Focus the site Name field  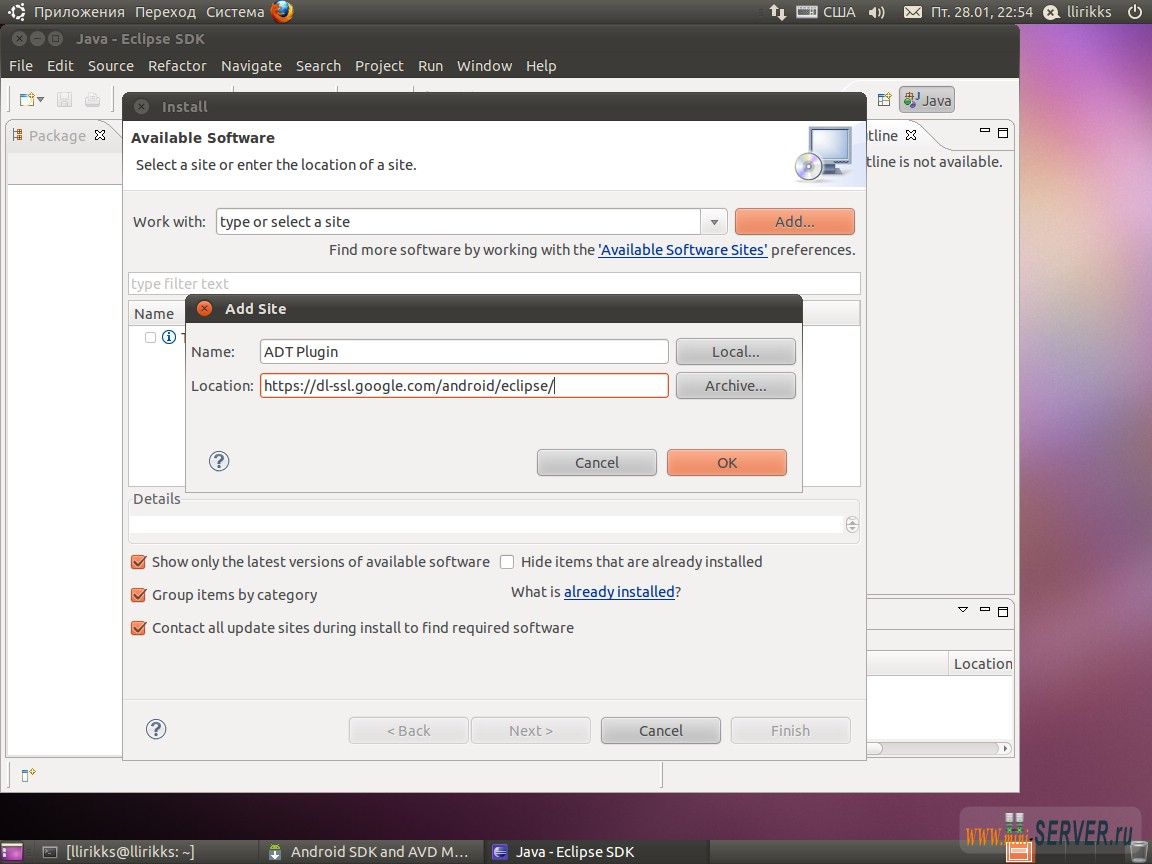coord(464,352)
